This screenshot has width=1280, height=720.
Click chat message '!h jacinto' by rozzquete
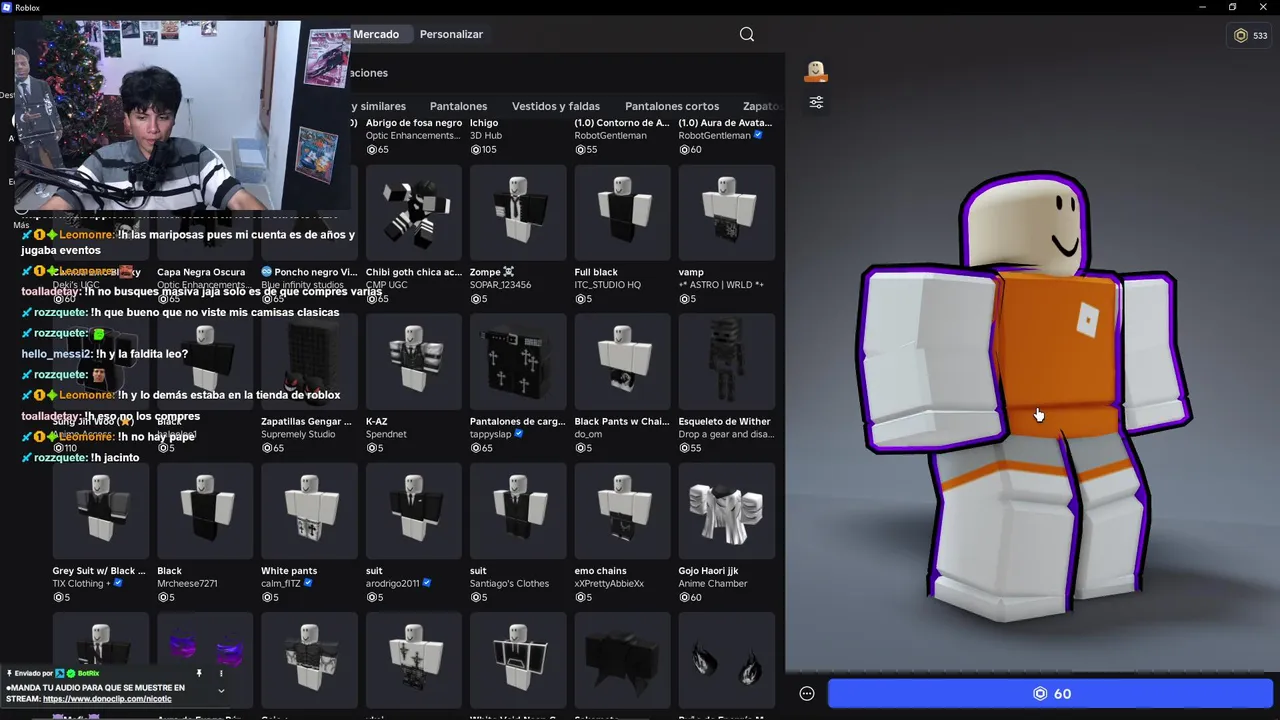[81, 458]
